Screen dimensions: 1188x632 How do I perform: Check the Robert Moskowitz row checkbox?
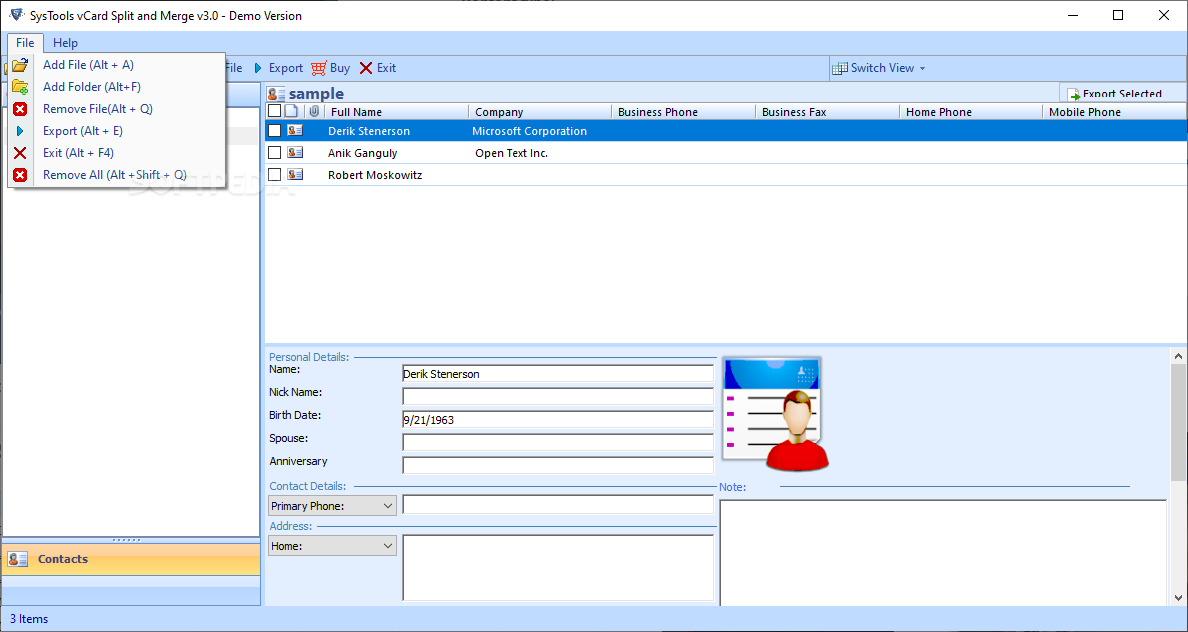[x=274, y=175]
